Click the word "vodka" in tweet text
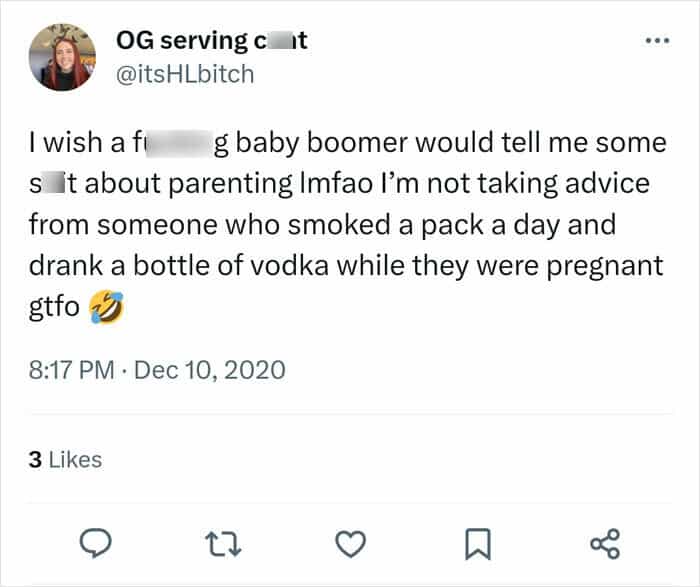This screenshot has width=700, height=587. pos(289,266)
